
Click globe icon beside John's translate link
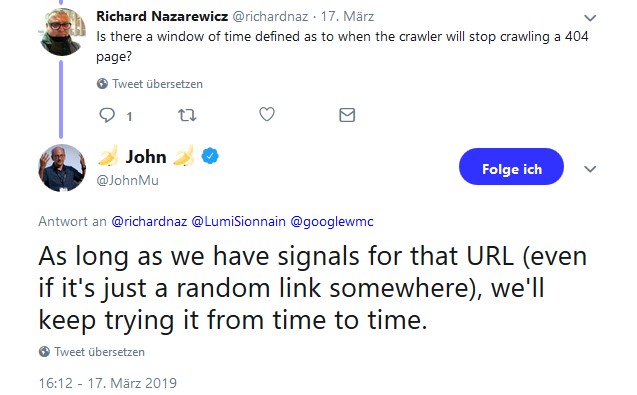(x=44, y=352)
